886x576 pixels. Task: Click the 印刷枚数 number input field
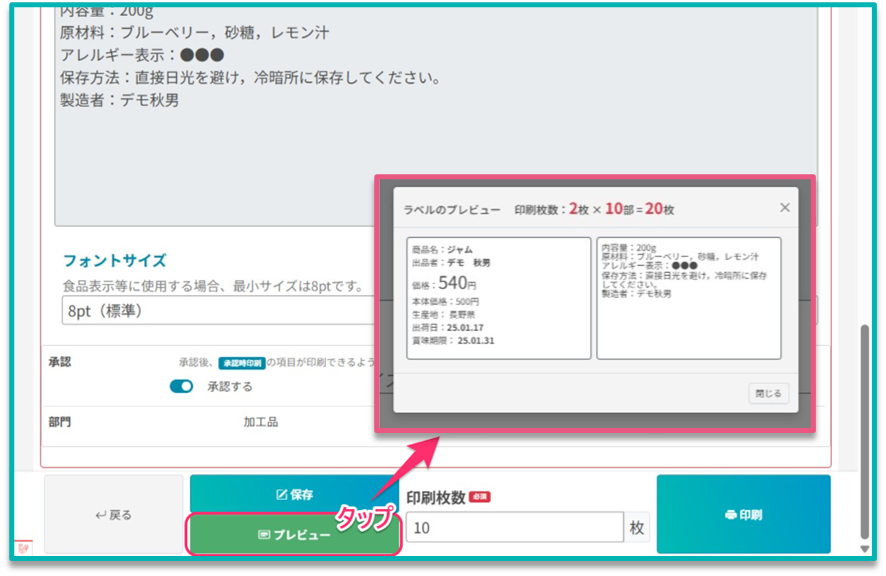click(x=514, y=527)
